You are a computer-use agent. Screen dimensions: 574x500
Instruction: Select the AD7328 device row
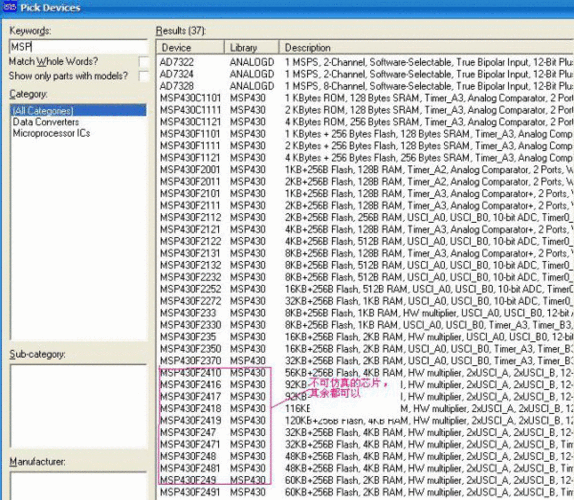(x=366, y=86)
